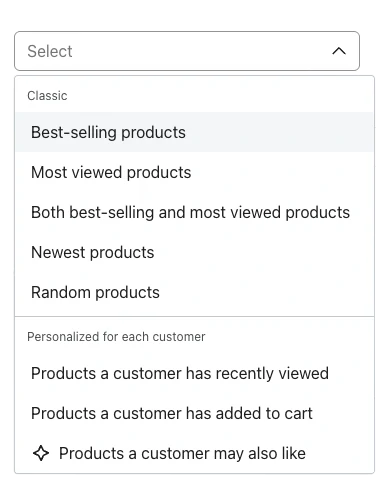Choose the option marked with a sparkle
The height and width of the screenshot is (492, 392).
(195, 453)
